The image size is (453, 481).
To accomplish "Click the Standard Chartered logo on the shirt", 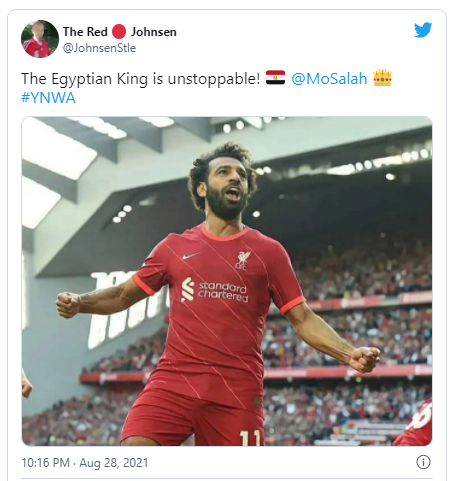I will click(x=214, y=290).
